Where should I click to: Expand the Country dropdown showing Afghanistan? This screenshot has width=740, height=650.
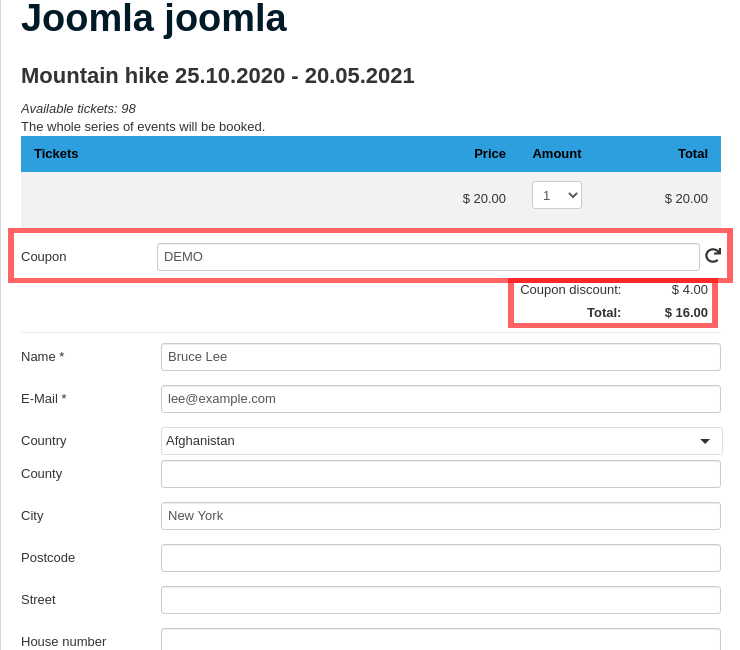pos(441,441)
